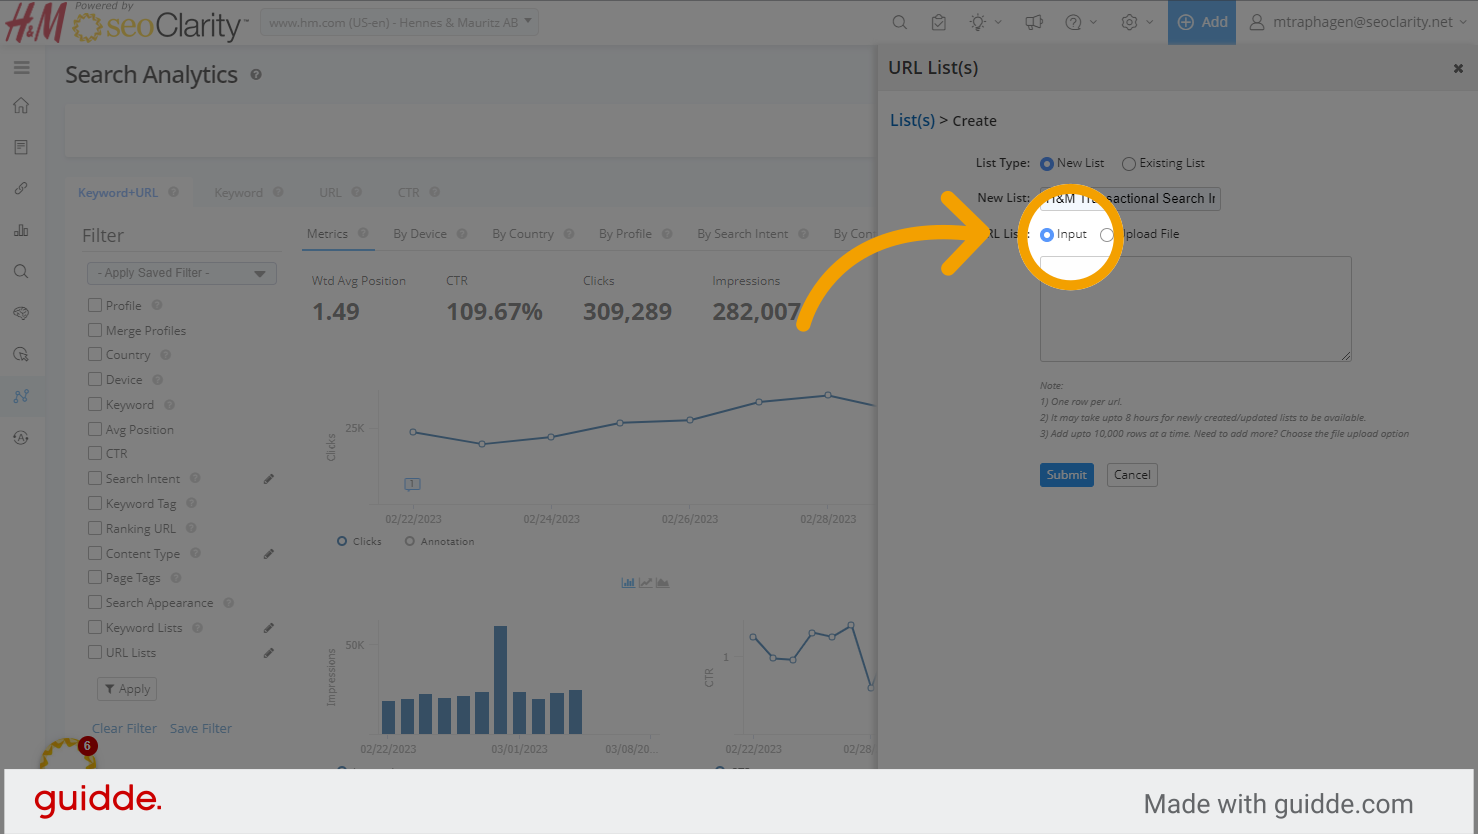Click the help icon next to Metrics tab
1478x834 pixels.
pyautogui.click(x=363, y=233)
